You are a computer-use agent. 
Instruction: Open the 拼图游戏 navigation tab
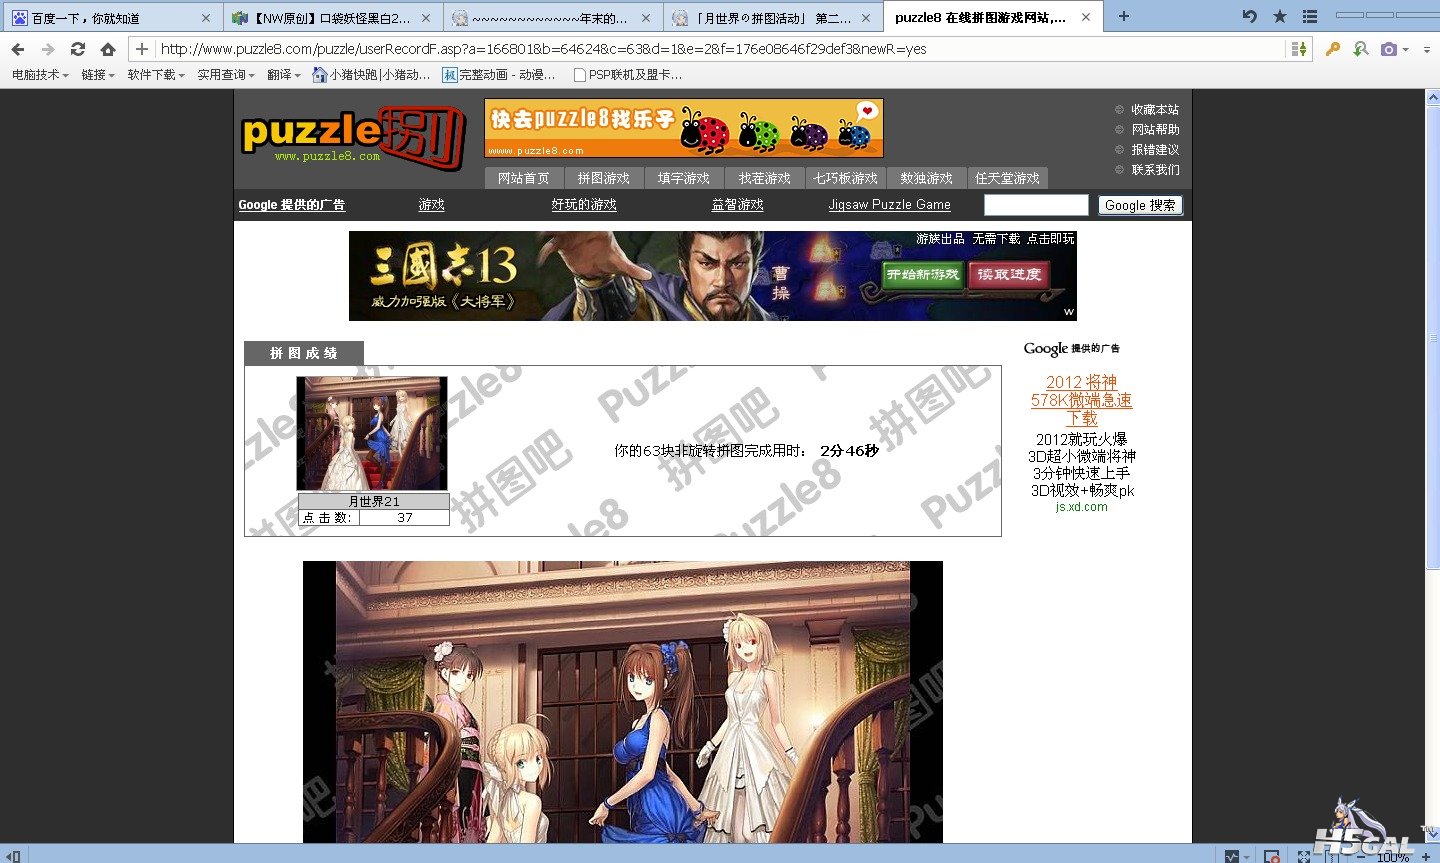[x=604, y=178]
